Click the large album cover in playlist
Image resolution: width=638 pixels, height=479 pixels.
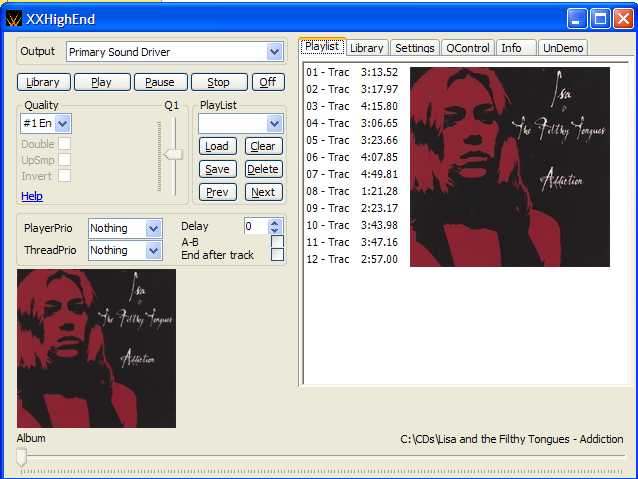click(510, 167)
